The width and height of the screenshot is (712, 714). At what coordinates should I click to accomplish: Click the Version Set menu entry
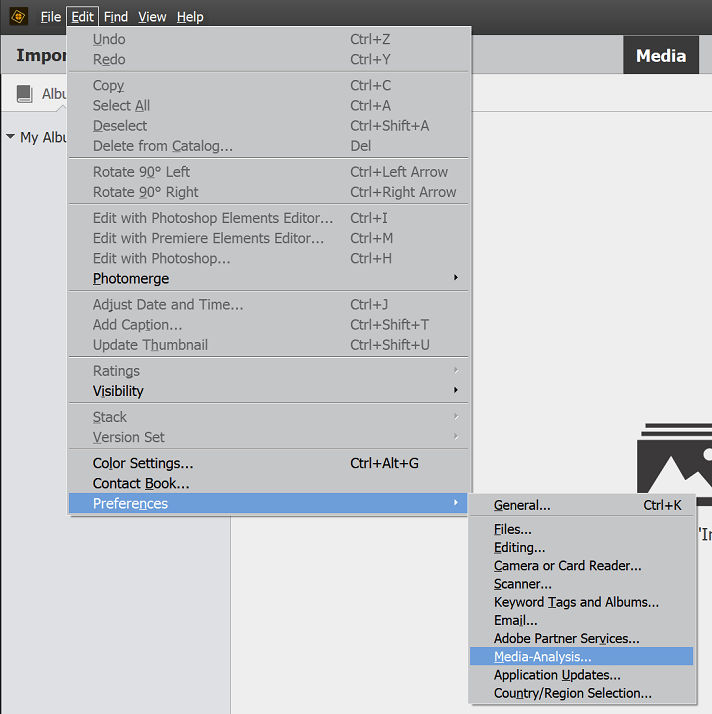click(268, 437)
